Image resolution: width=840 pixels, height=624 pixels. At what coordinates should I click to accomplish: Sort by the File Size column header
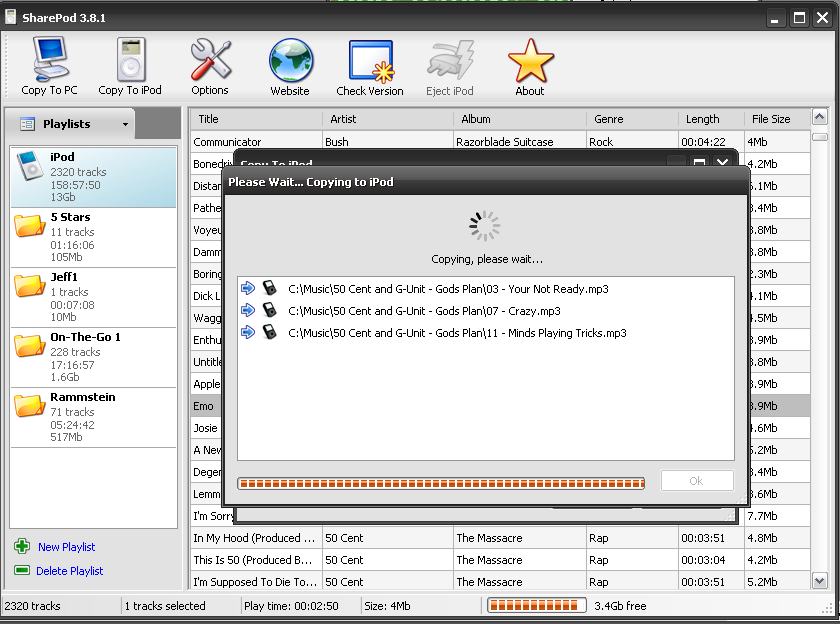777,119
